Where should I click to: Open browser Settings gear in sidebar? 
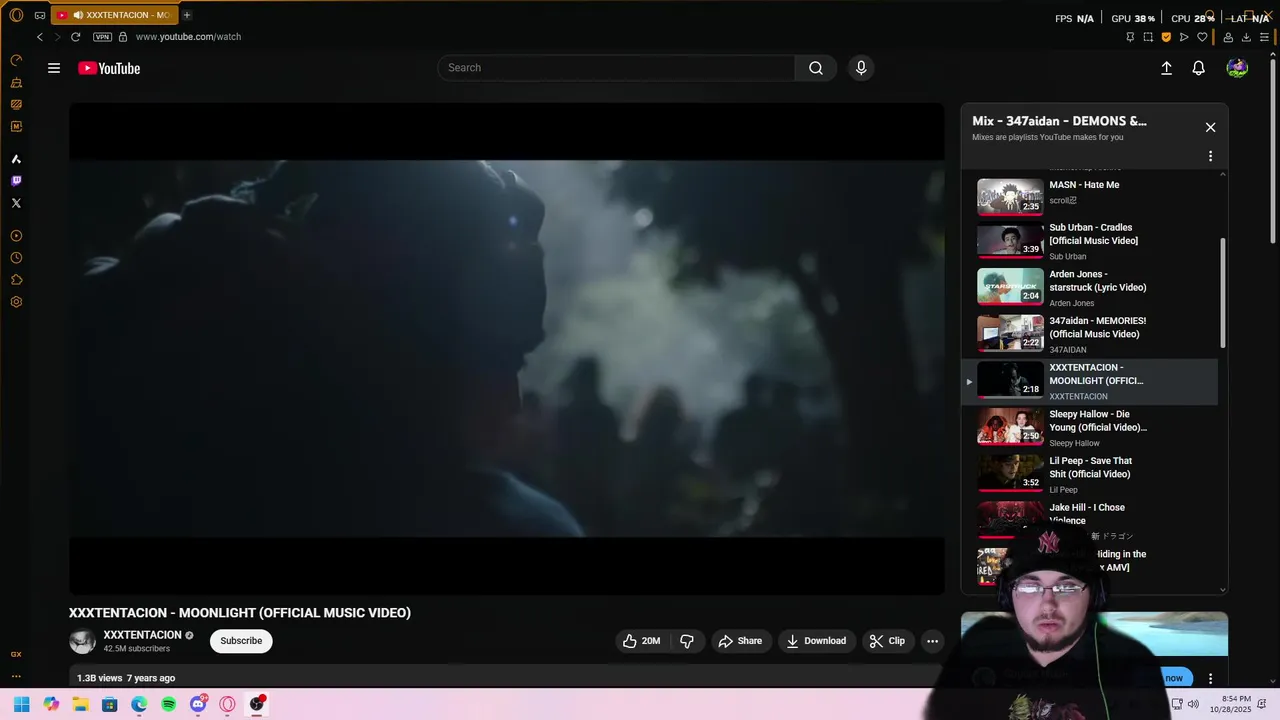(x=16, y=302)
